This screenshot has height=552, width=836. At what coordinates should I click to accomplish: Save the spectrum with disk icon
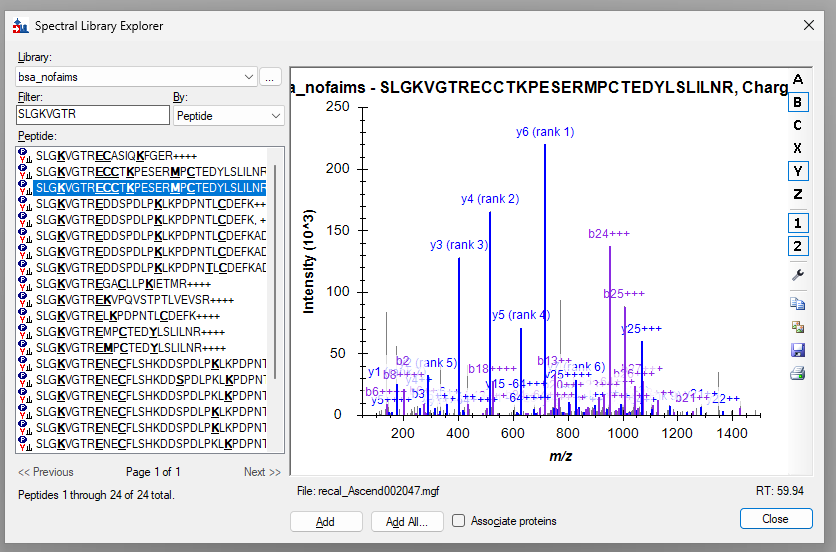pos(797,350)
